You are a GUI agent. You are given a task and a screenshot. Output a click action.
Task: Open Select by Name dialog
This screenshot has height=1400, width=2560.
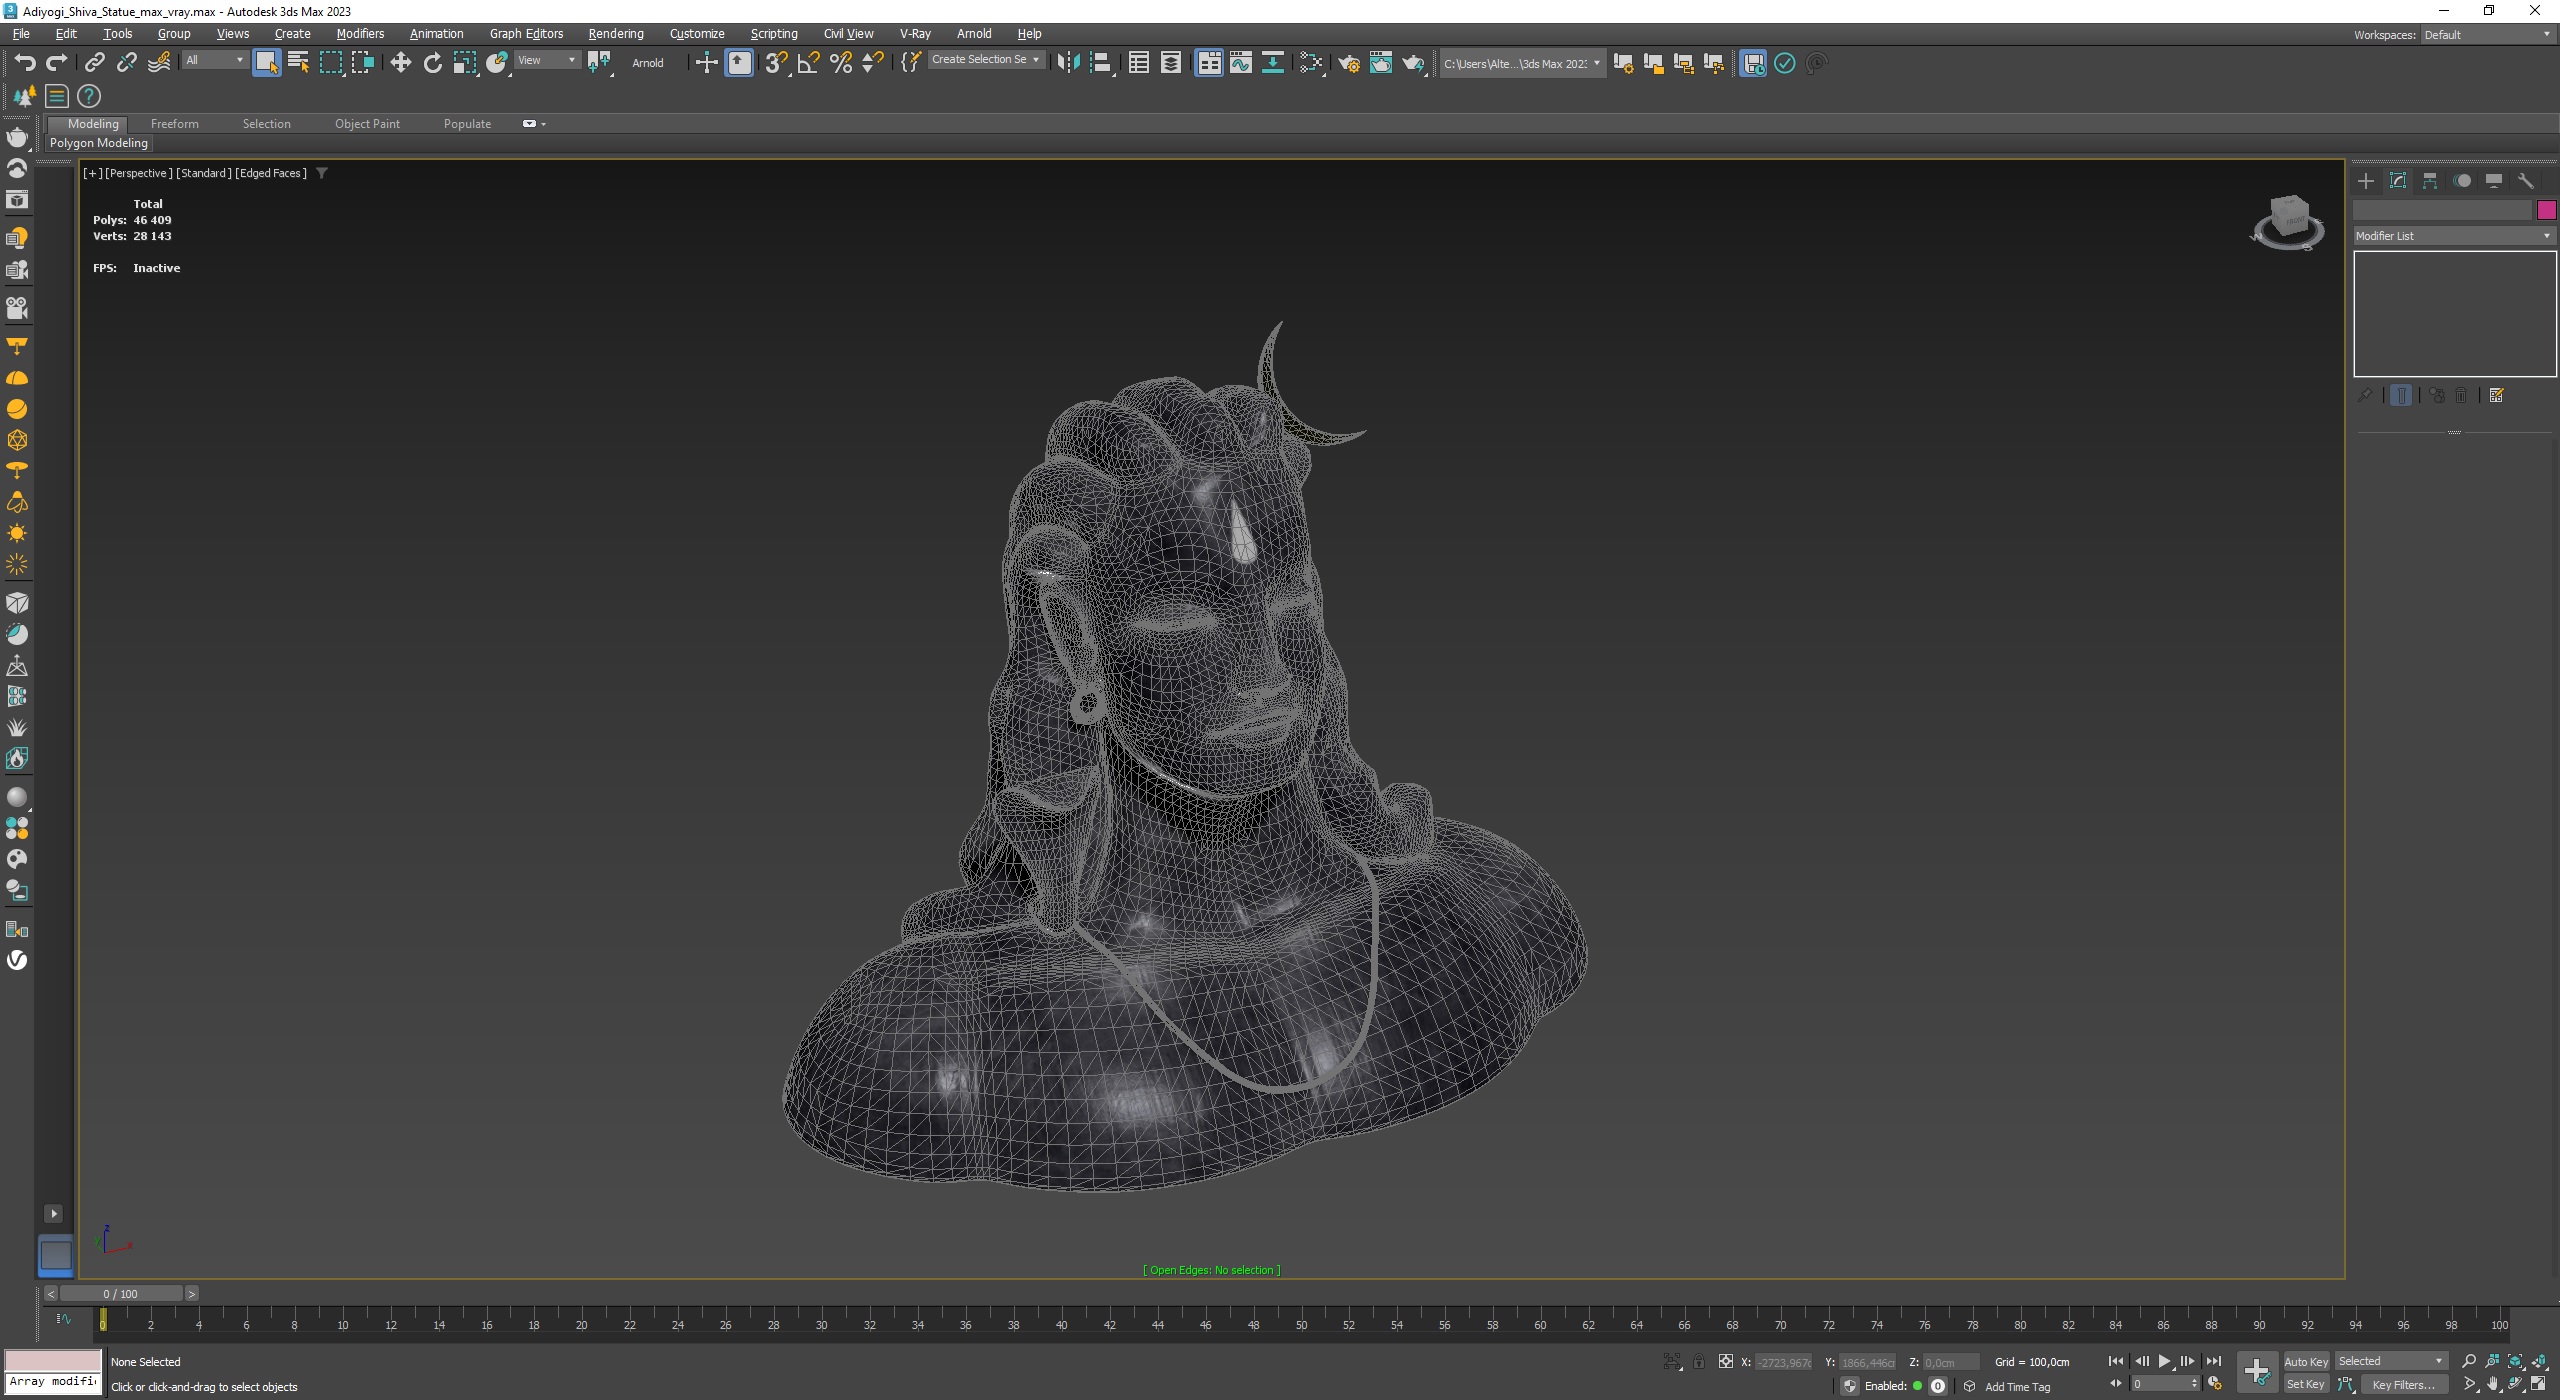[x=298, y=63]
